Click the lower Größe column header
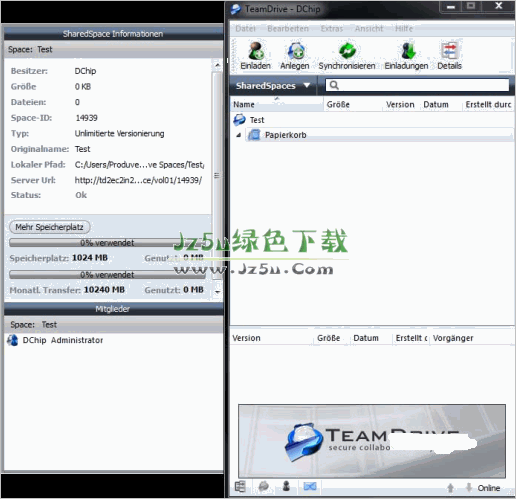516x499 pixels. click(331, 338)
